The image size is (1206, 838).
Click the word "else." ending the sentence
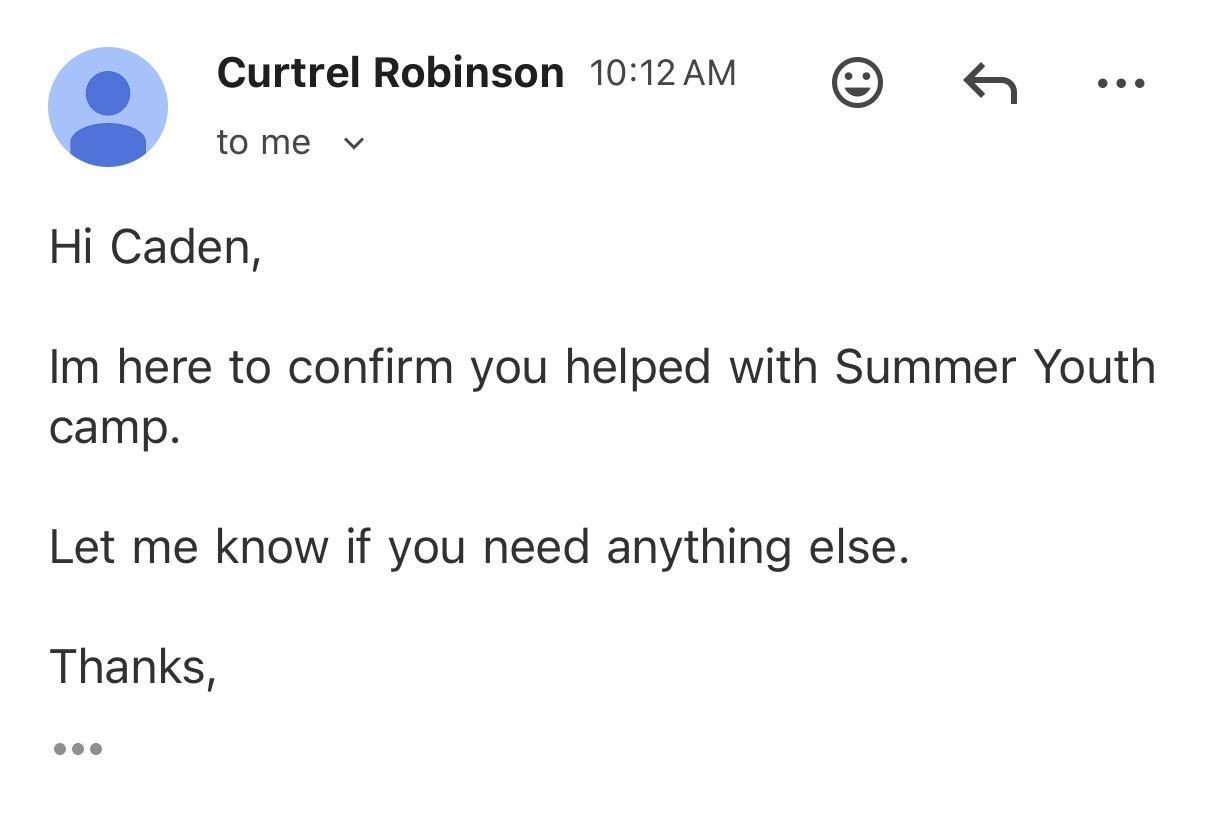click(x=858, y=547)
